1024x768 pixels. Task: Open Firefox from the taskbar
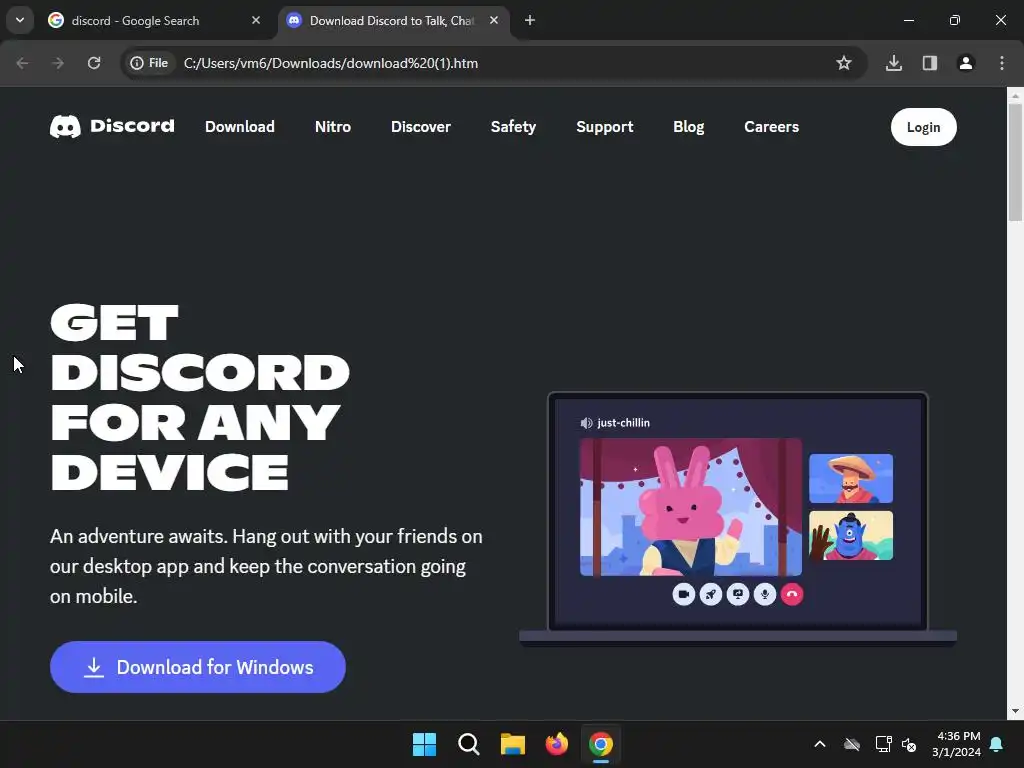(556, 744)
